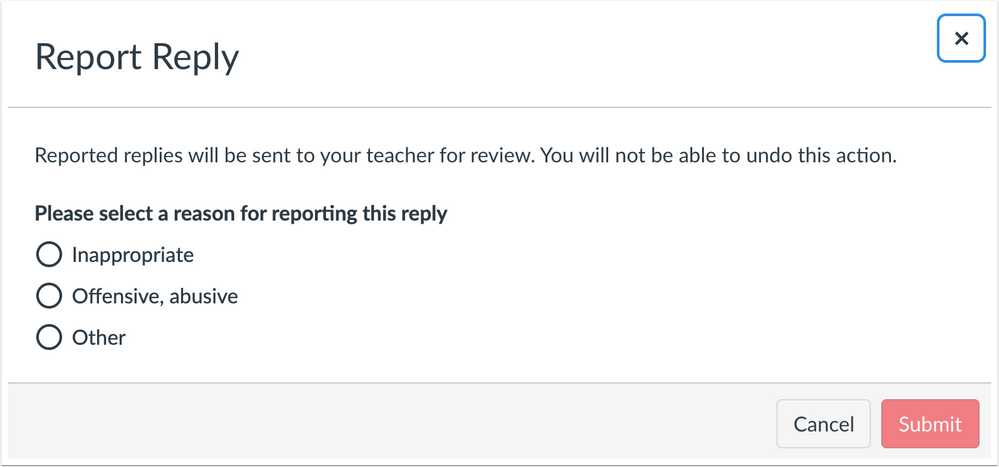Click the "Please select a reason" prompt
Viewport: 999px width, 467px height.
coord(241,213)
